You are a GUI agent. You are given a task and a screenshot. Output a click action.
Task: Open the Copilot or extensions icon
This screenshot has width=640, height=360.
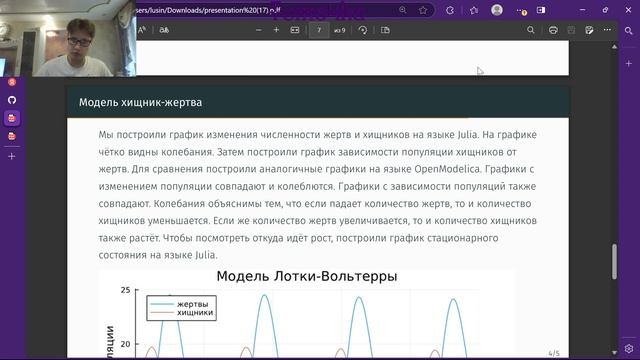pyautogui.click(x=450, y=10)
